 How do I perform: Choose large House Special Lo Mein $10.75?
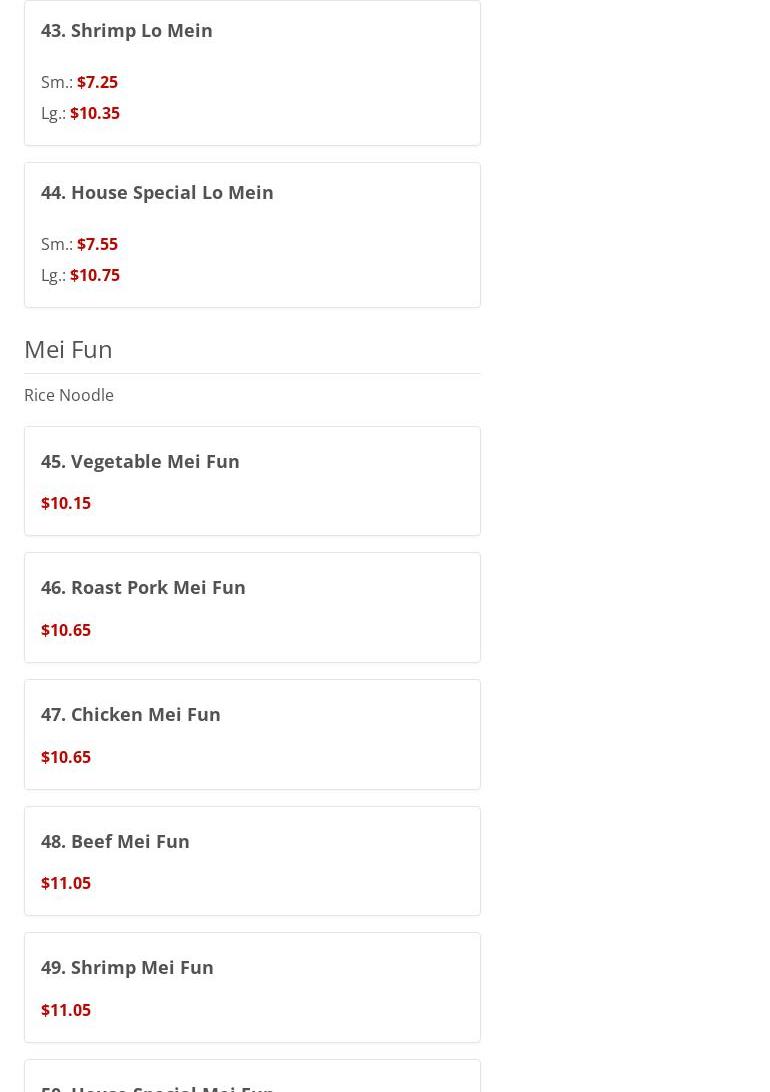[x=95, y=275]
